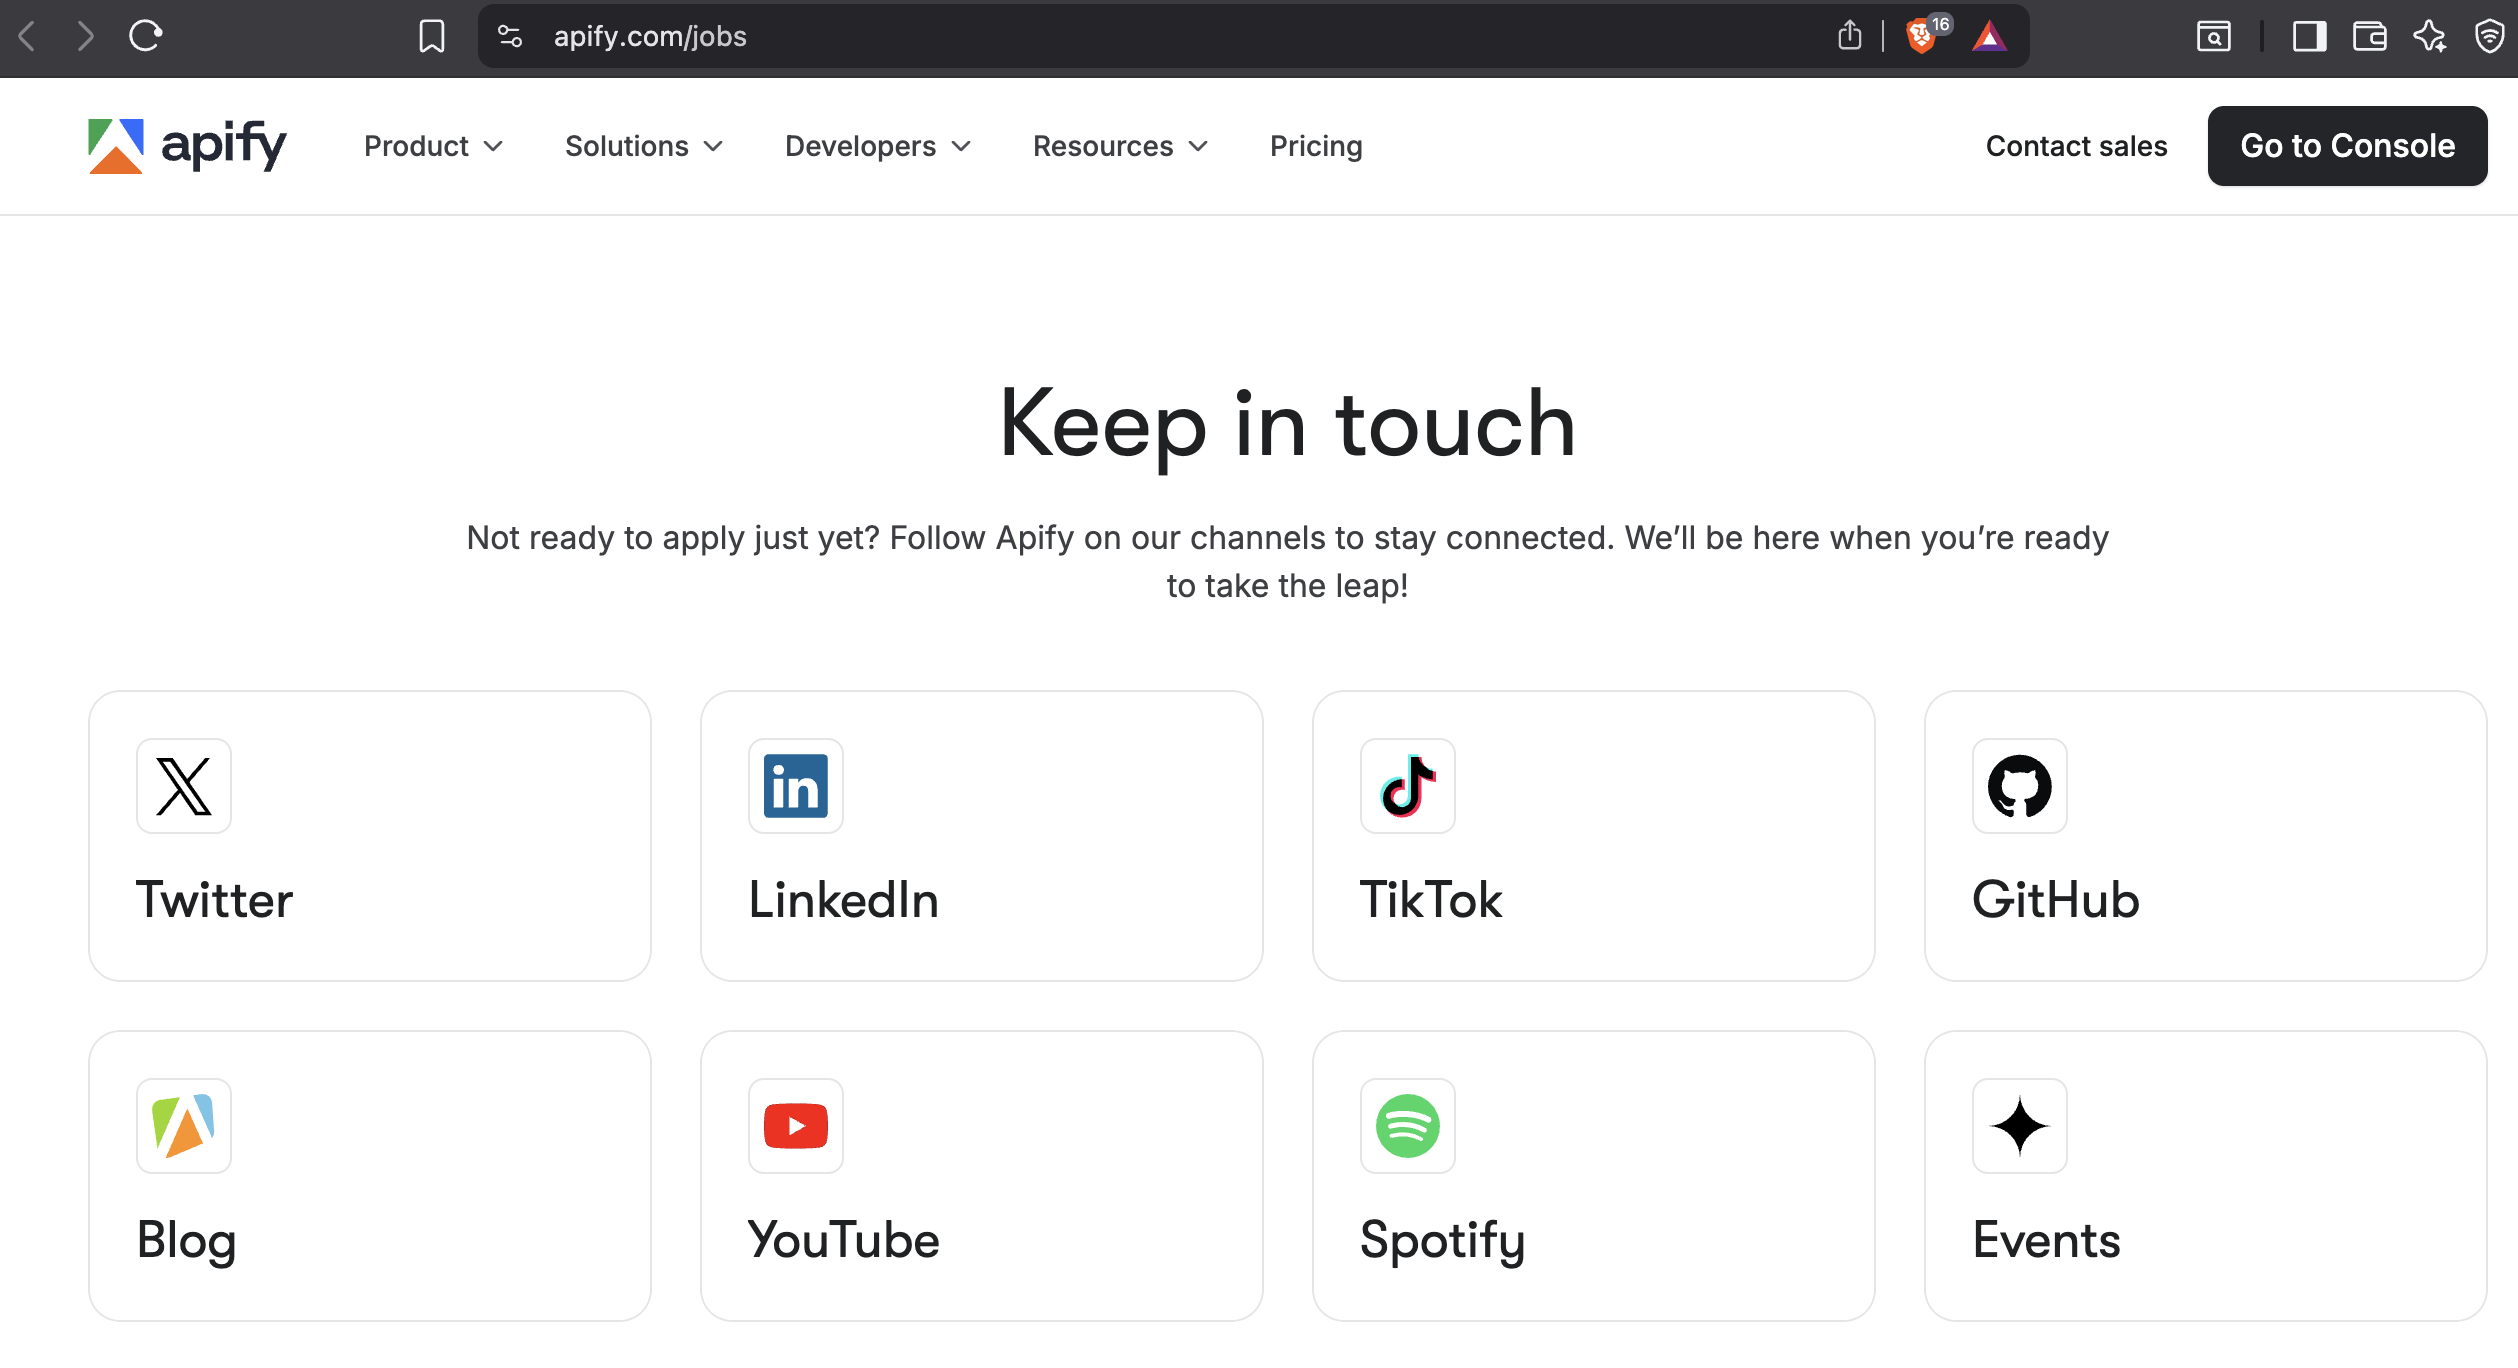
Task: Open the tab search toolbar icon
Action: click(2213, 37)
